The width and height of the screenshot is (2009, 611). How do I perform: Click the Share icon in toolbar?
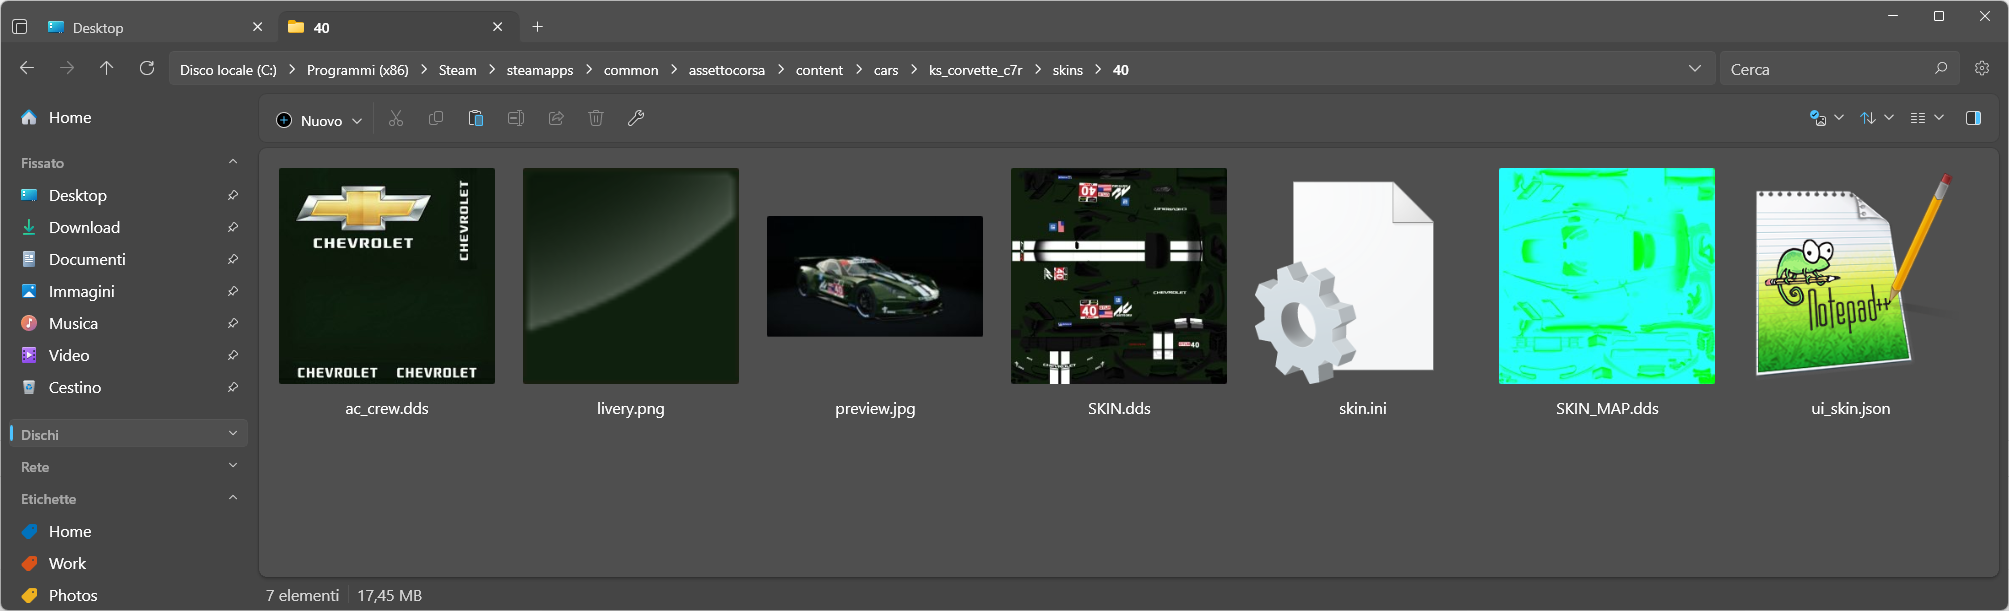(556, 119)
